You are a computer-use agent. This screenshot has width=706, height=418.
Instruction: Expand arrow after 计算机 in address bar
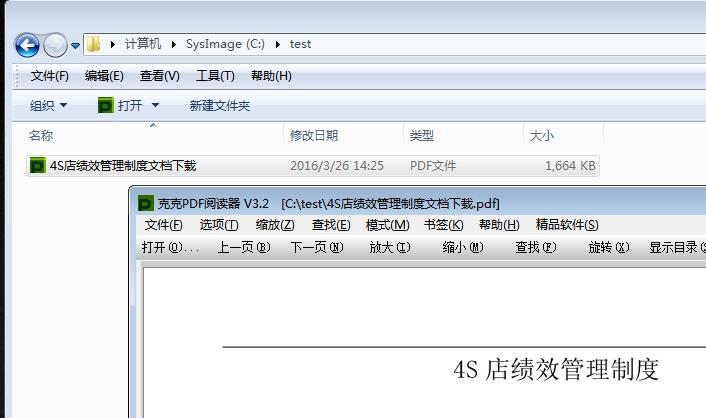point(173,44)
